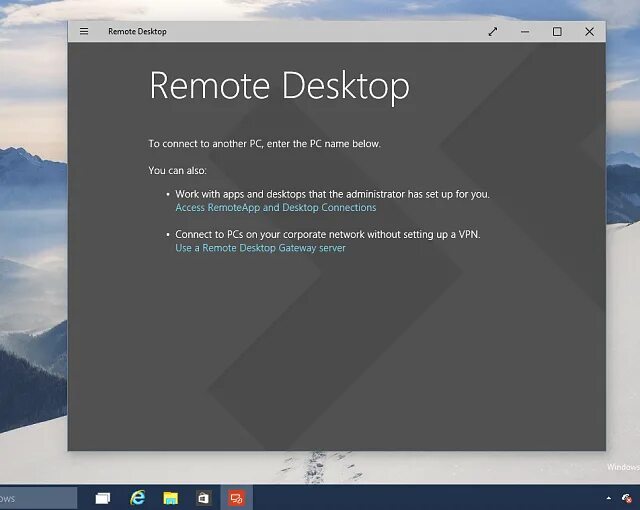Screen dimensions: 640x510
Task: Open Access RemoteApp and Desktop Connections link
Action: click(x=276, y=208)
